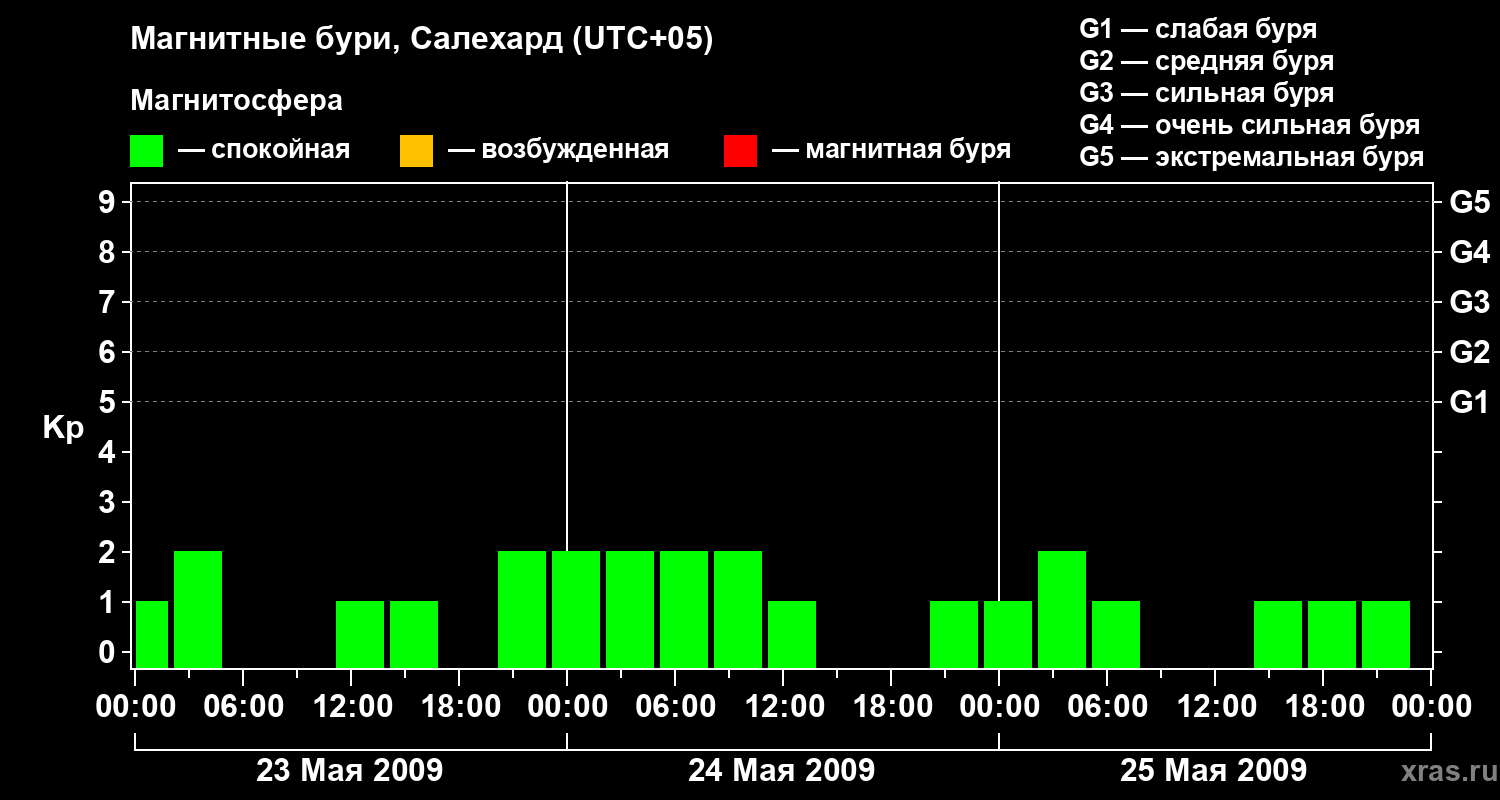Click the 06:00 time label for 25 Мая

(x=1107, y=706)
